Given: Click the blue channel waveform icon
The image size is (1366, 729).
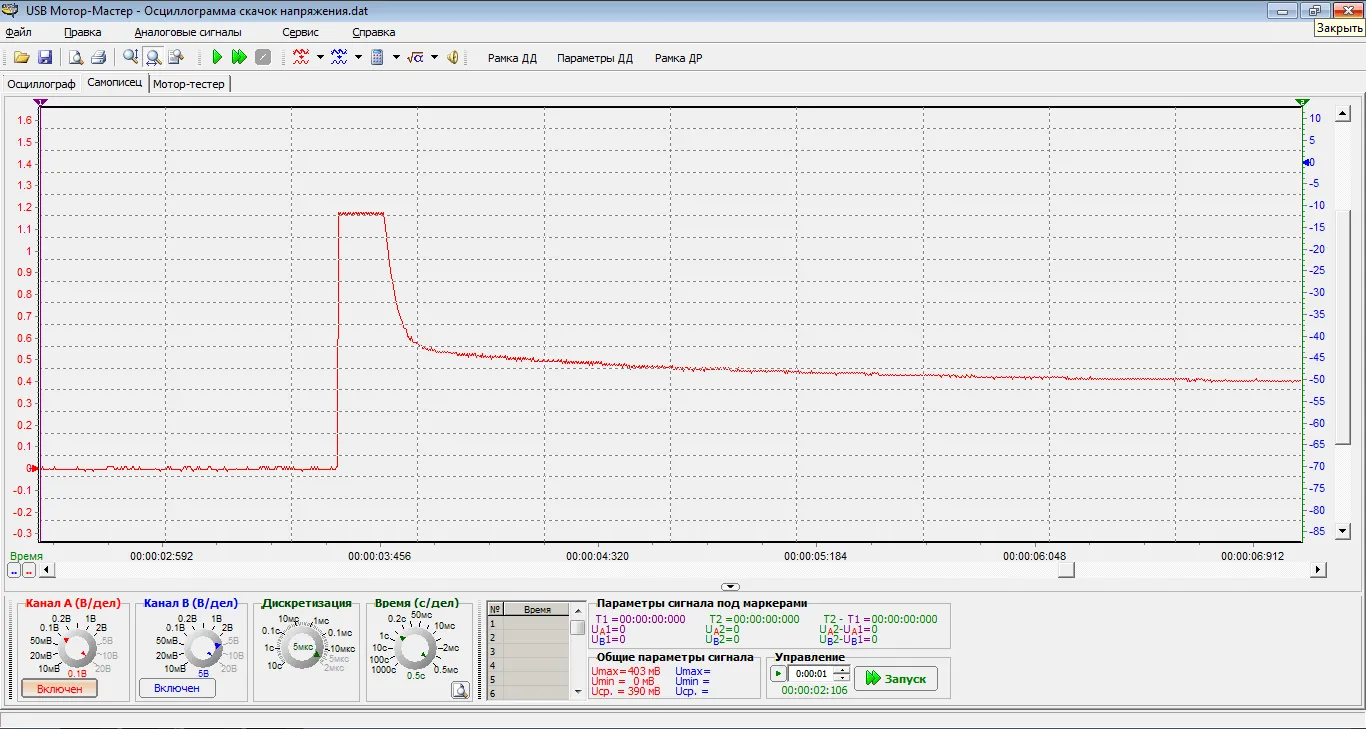Looking at the screenshot, I should point(339,58).
